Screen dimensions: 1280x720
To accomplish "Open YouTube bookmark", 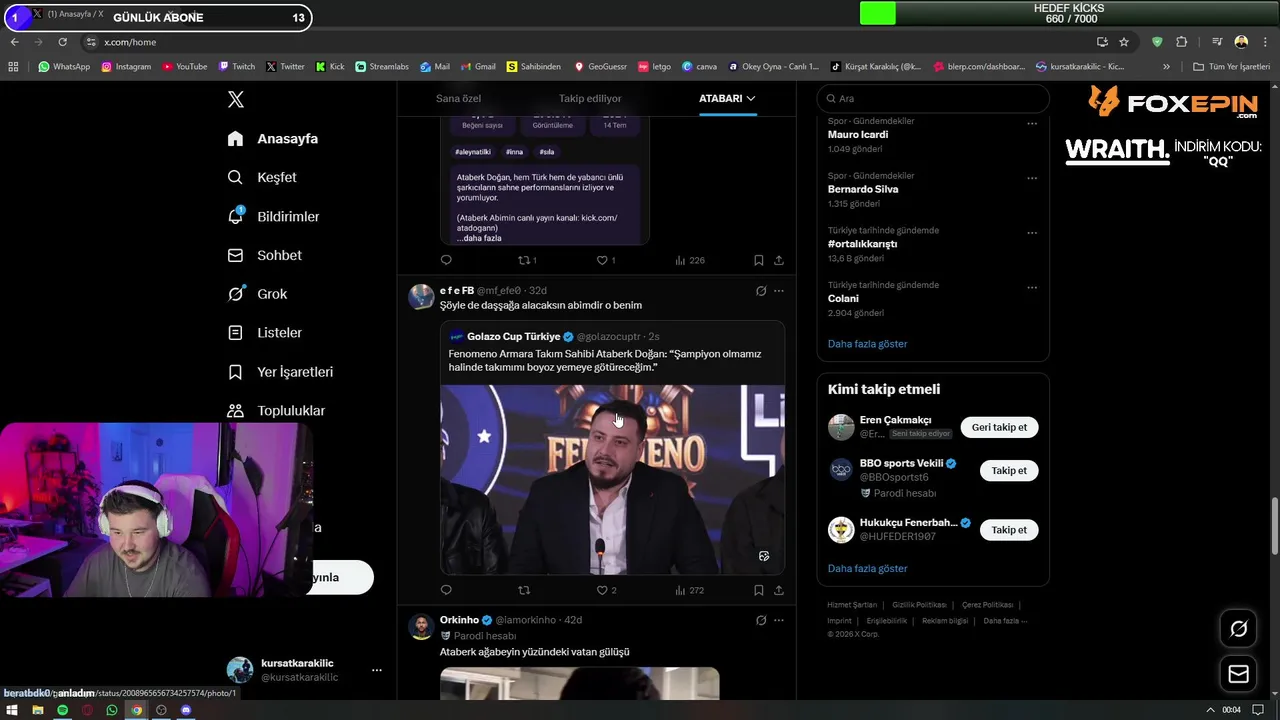I will click(x=185, y=67).
